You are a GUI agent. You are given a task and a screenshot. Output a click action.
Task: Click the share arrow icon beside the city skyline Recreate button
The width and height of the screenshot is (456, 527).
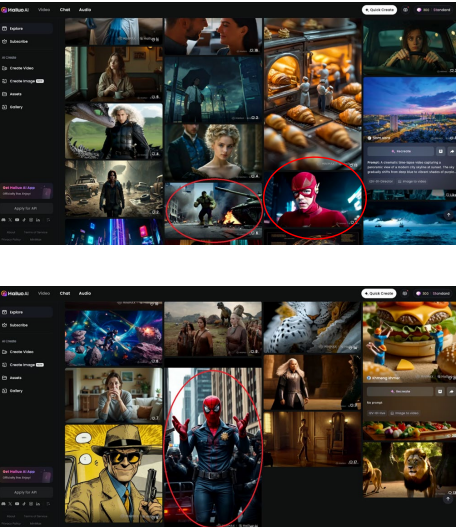(452, 152)
